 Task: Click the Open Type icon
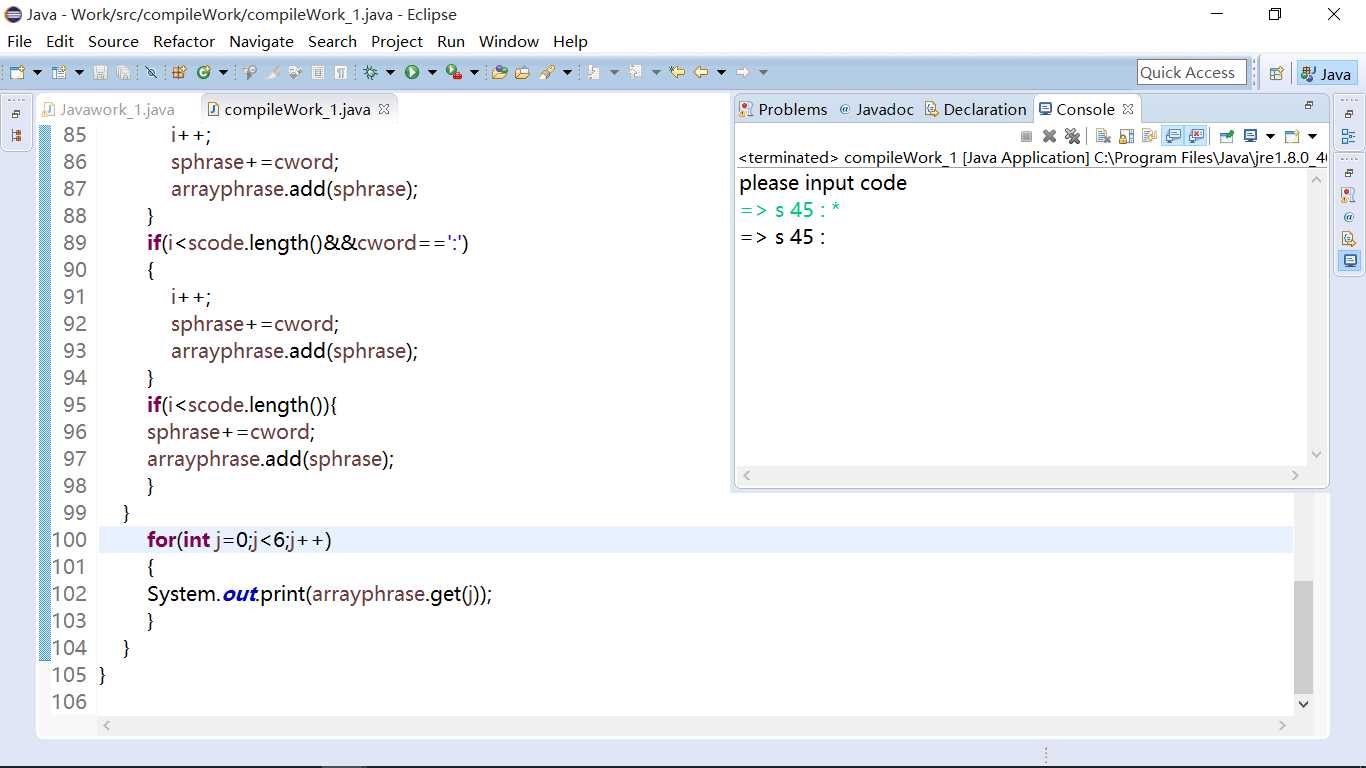tap(500, 72)
